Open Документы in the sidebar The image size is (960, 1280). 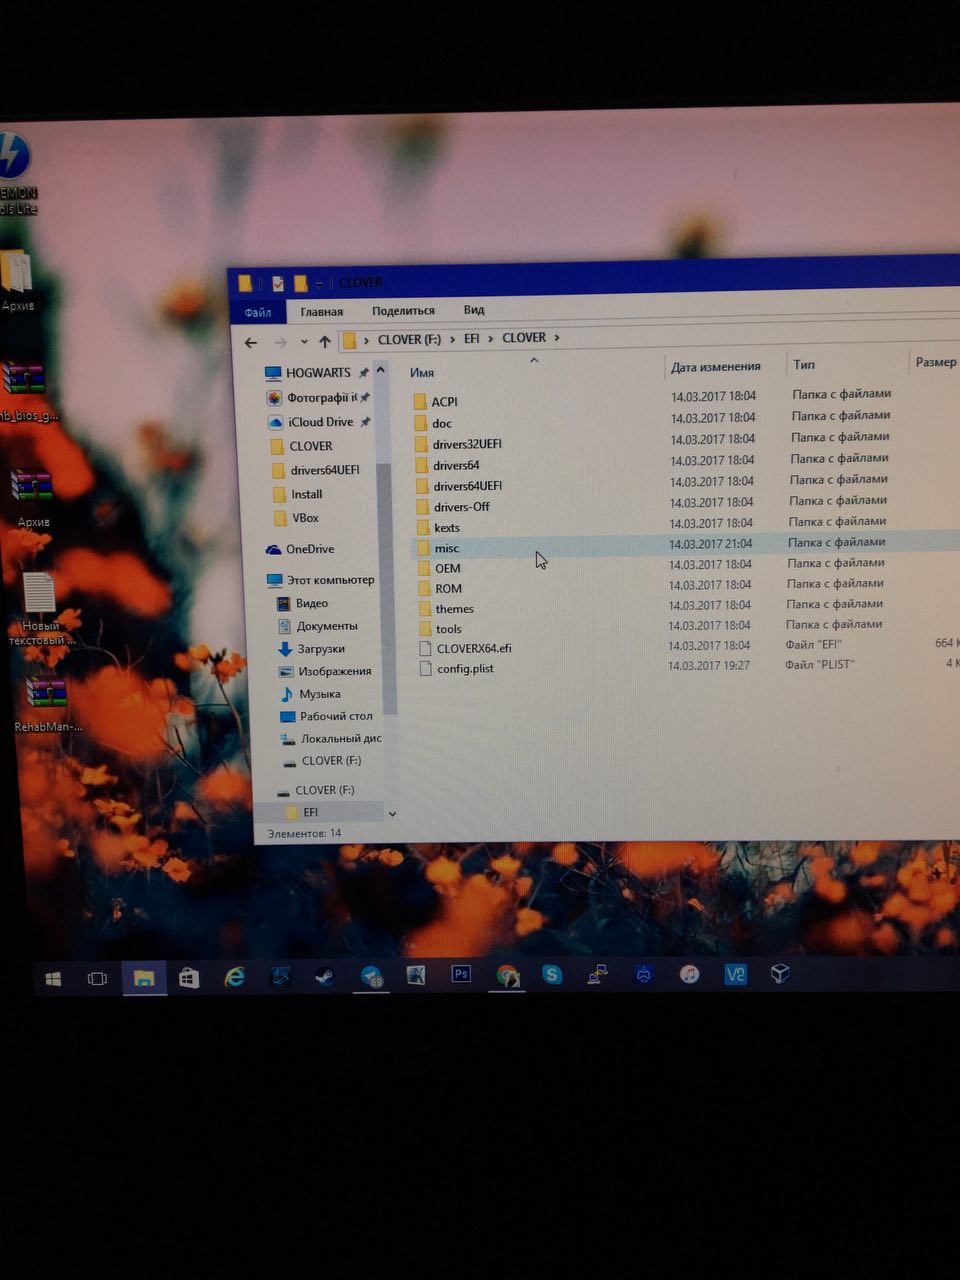click(x=327, y=626)
